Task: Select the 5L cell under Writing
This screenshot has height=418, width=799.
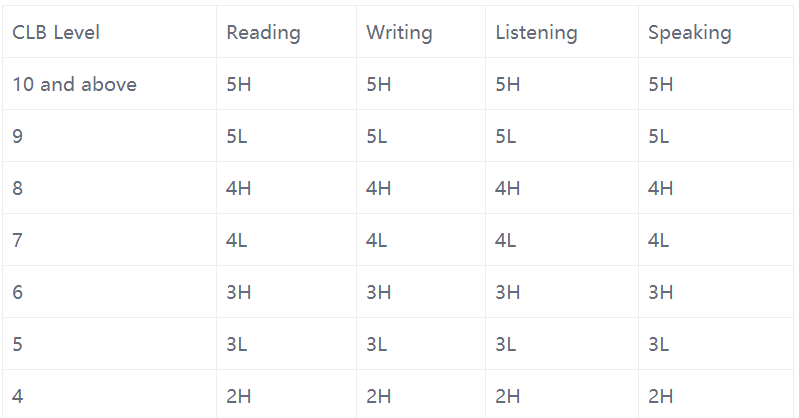Action: click(377, 137)
